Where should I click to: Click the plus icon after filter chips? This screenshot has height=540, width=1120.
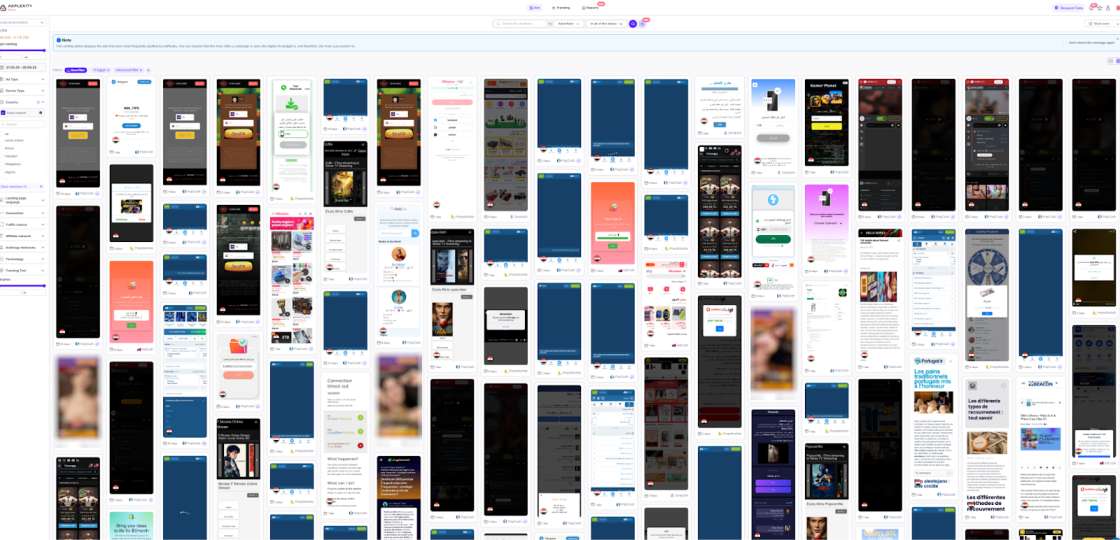pos(149,70)
